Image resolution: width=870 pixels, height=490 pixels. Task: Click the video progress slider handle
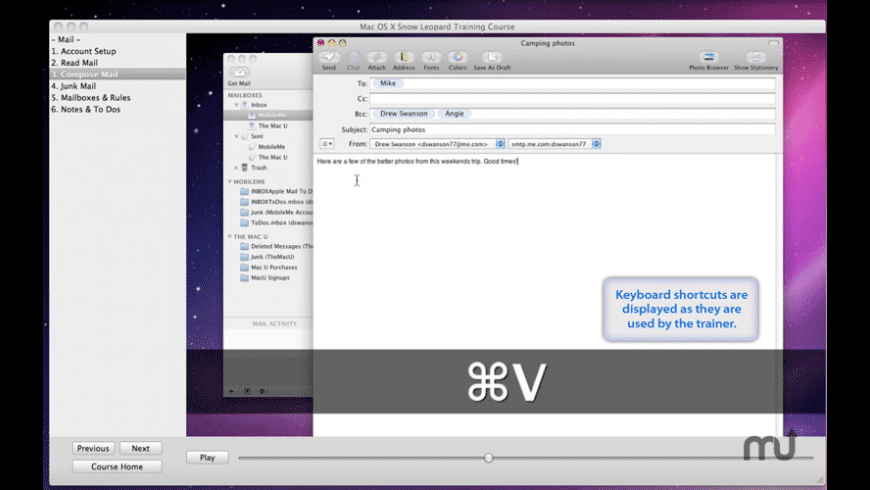point(488,458)
